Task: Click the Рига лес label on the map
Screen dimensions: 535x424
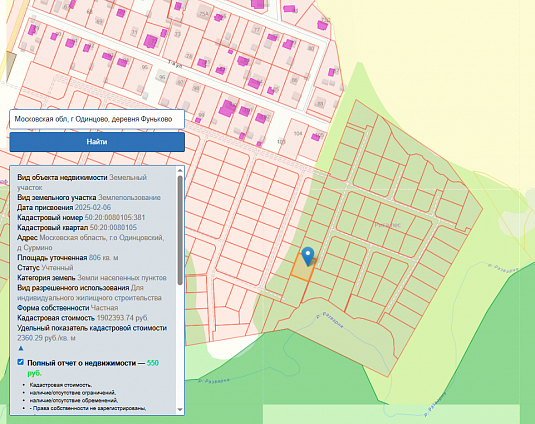Action: [x=388, y=225]
